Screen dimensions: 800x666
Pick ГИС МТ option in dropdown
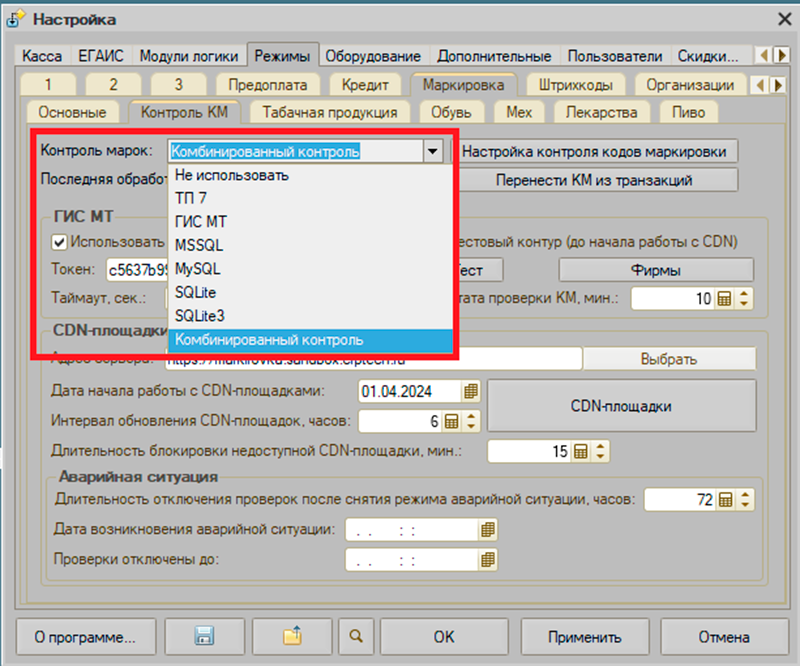point(200,222)
